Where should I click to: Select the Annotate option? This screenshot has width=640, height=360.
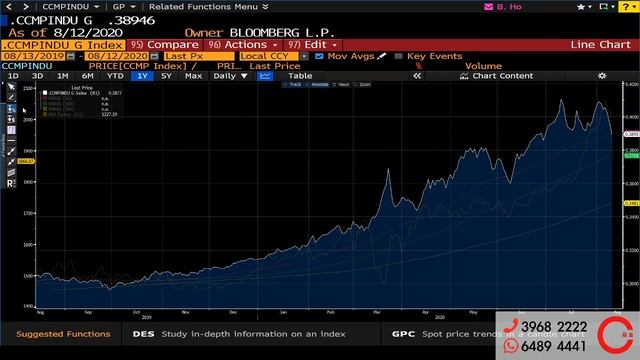tap(317, 84)
